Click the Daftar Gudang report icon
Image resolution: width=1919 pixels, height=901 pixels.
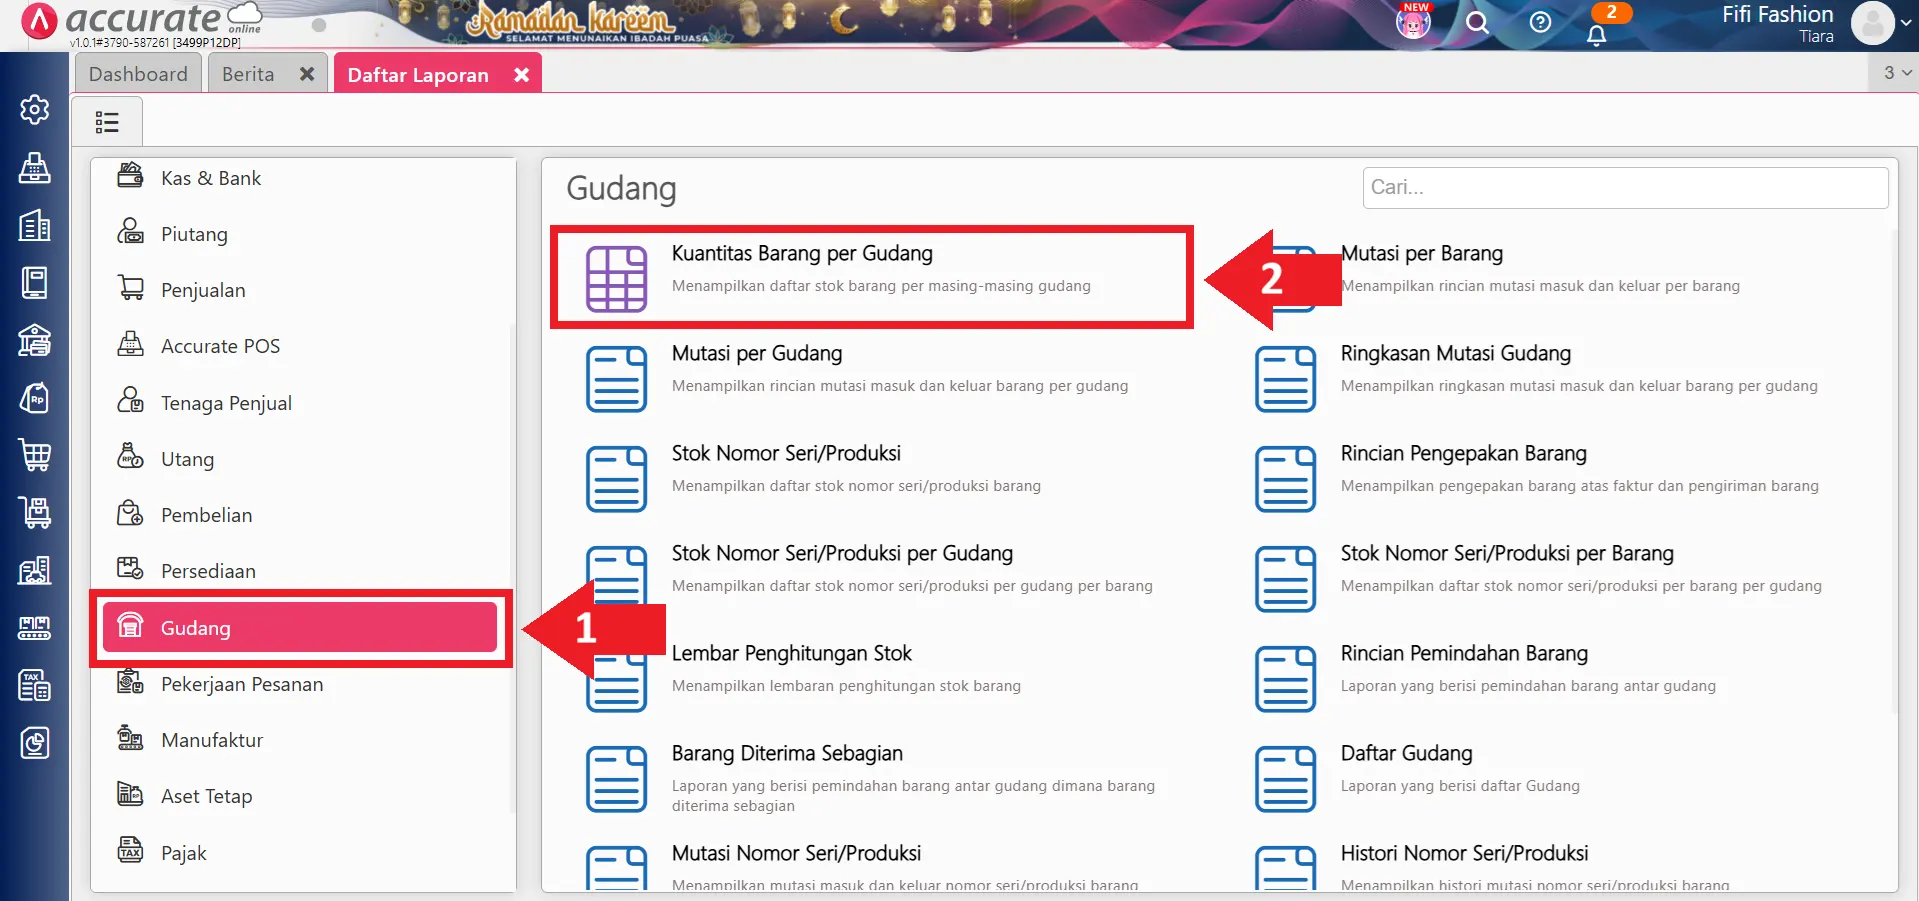coord(1285,779)
